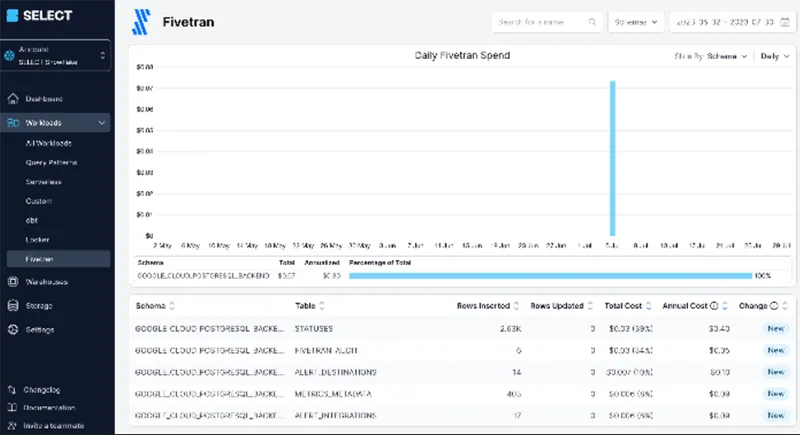This screenshot has height=435, width=800.
Task: Open dbt workloads
Action: (x=32, y=221)
